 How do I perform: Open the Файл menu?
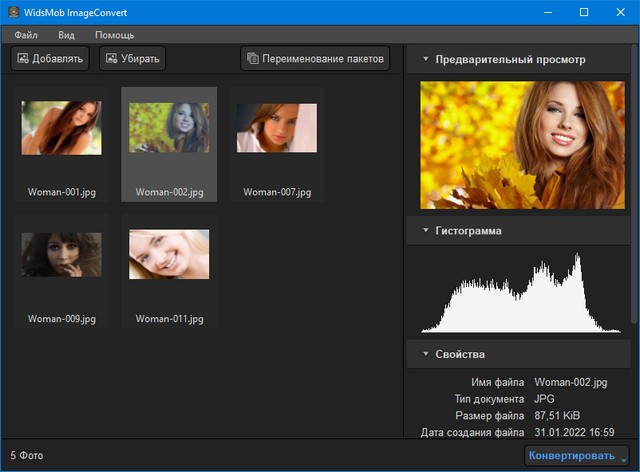26,35
